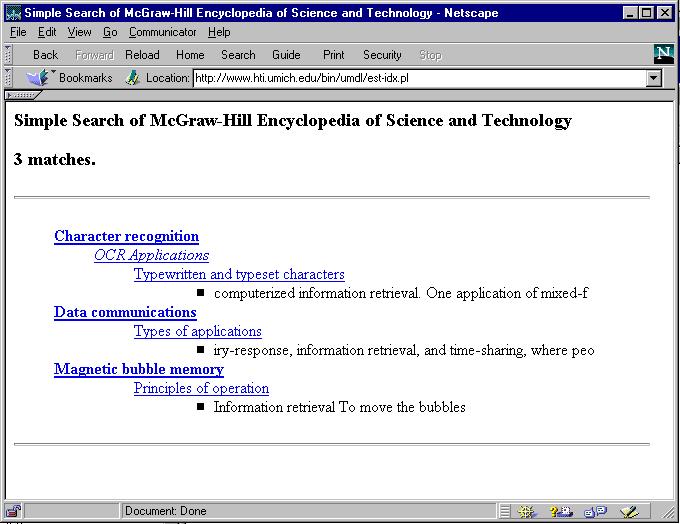Image resolution: width=680 pixels, height=524 pixels.
Task: Click the 'Simple Search of McGraw-Hill' page heading
Action: [x=293, y=121]
